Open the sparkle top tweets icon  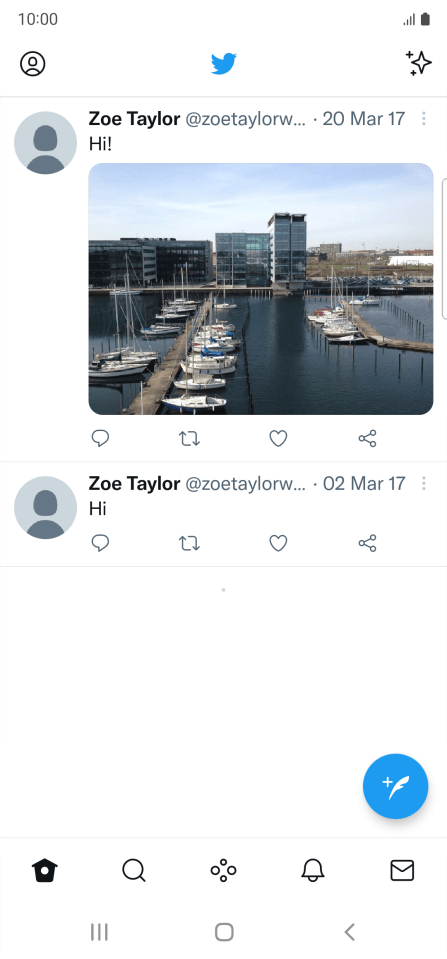click(x=419, y=63)
